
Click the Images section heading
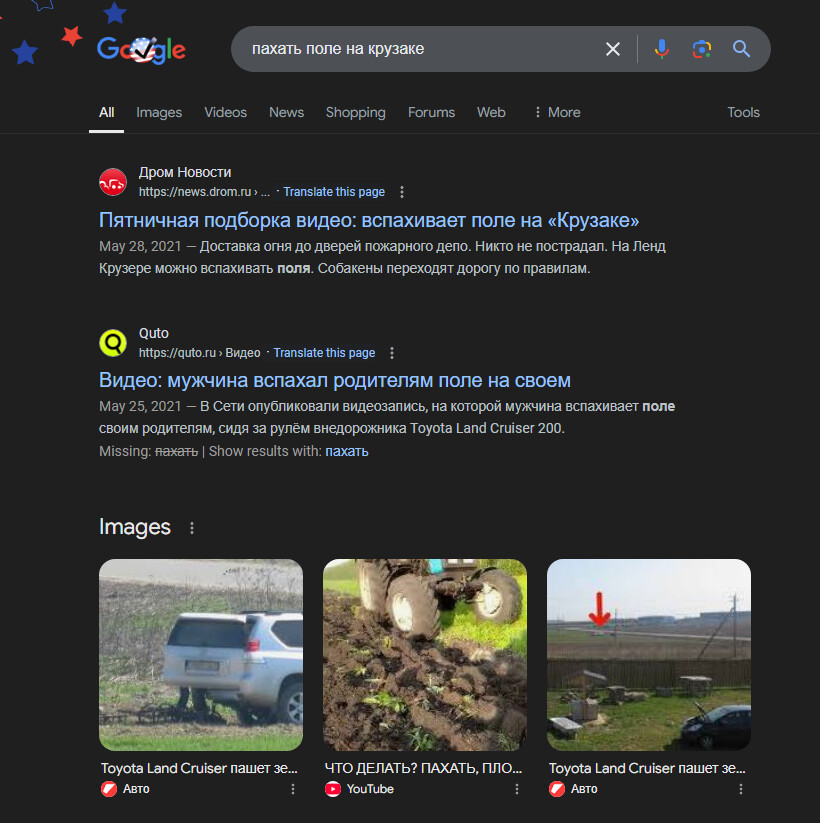(x=135, y=527)
